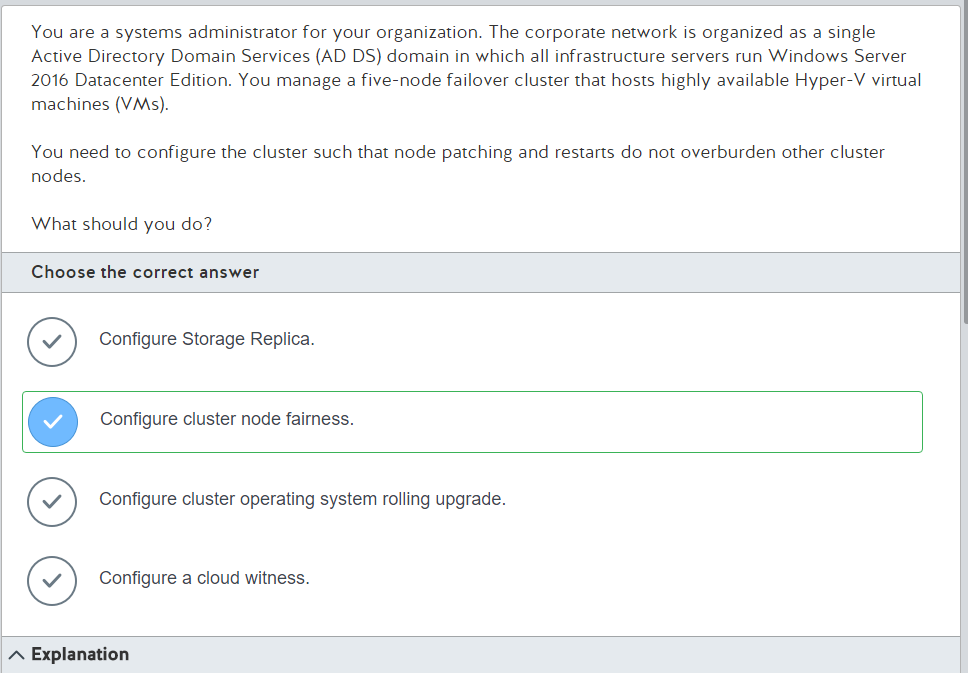Click empty space inside the green highlighted answer box
968x673 pixels.
point(636,422)
